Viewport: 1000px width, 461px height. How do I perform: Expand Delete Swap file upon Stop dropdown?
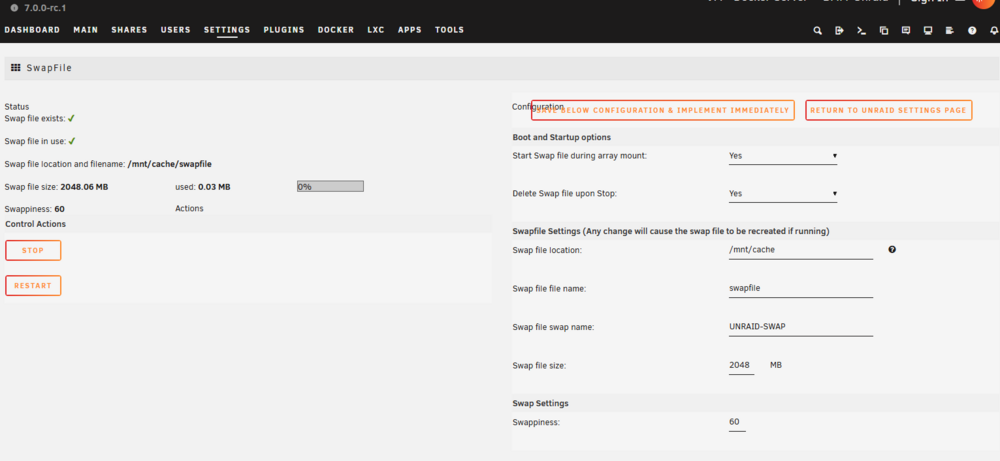coord(783,193)
